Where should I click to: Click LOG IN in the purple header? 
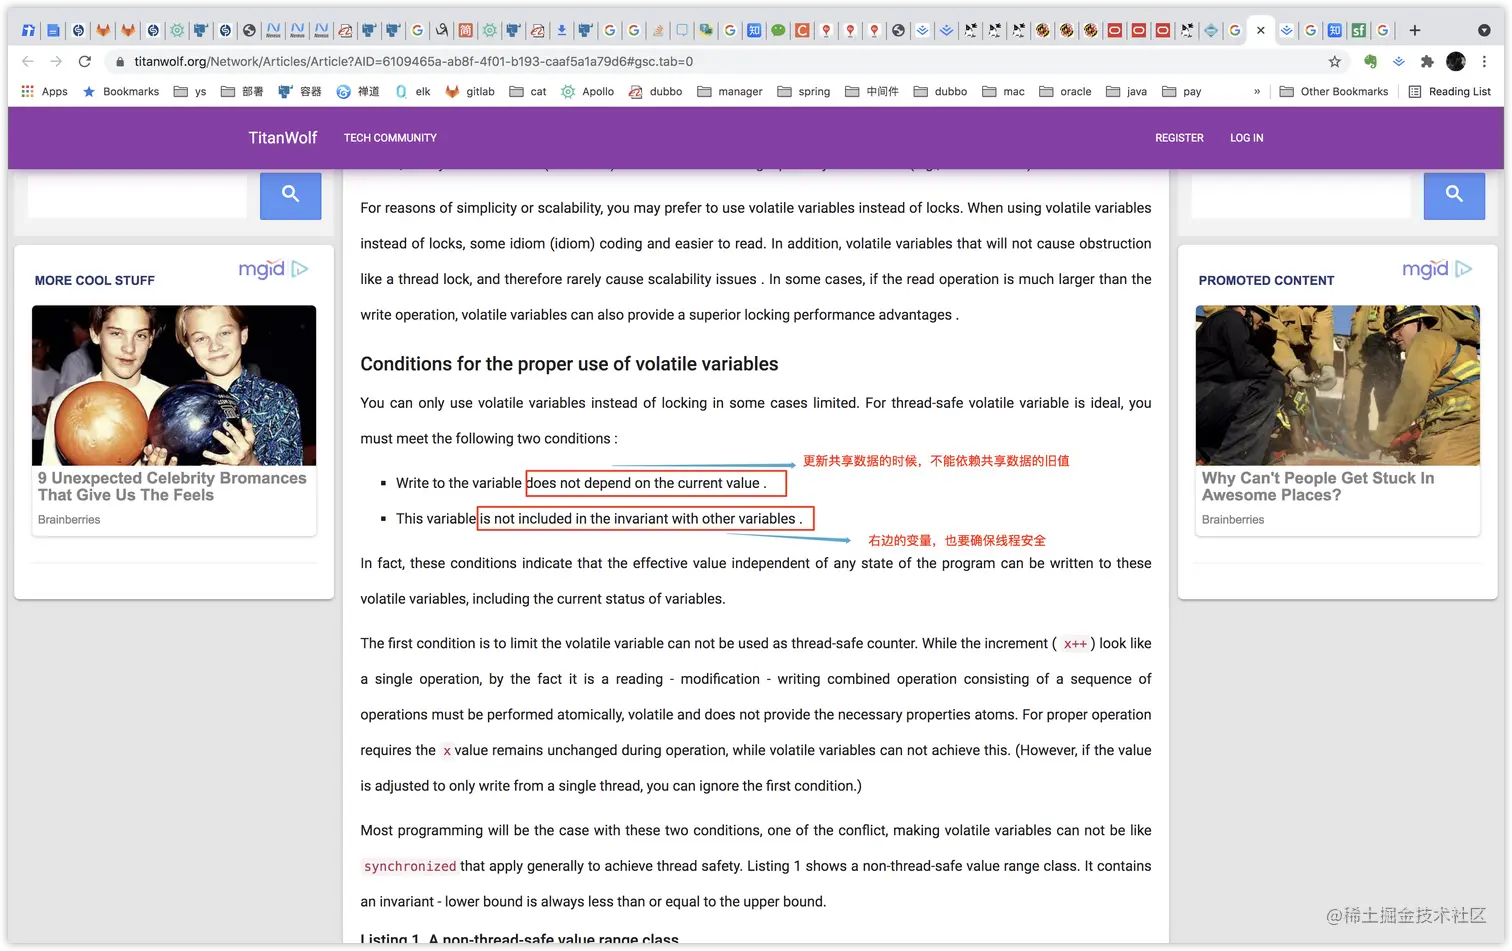point(1246,138)
